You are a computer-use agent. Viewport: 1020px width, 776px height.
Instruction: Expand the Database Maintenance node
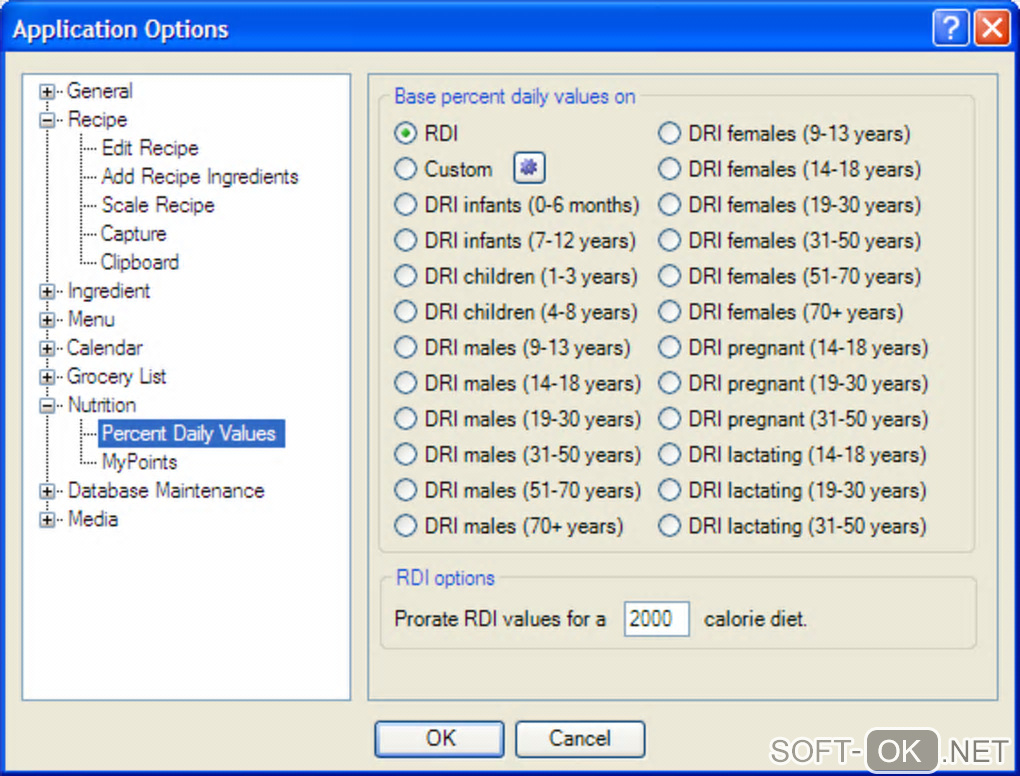tap(47, 491)
